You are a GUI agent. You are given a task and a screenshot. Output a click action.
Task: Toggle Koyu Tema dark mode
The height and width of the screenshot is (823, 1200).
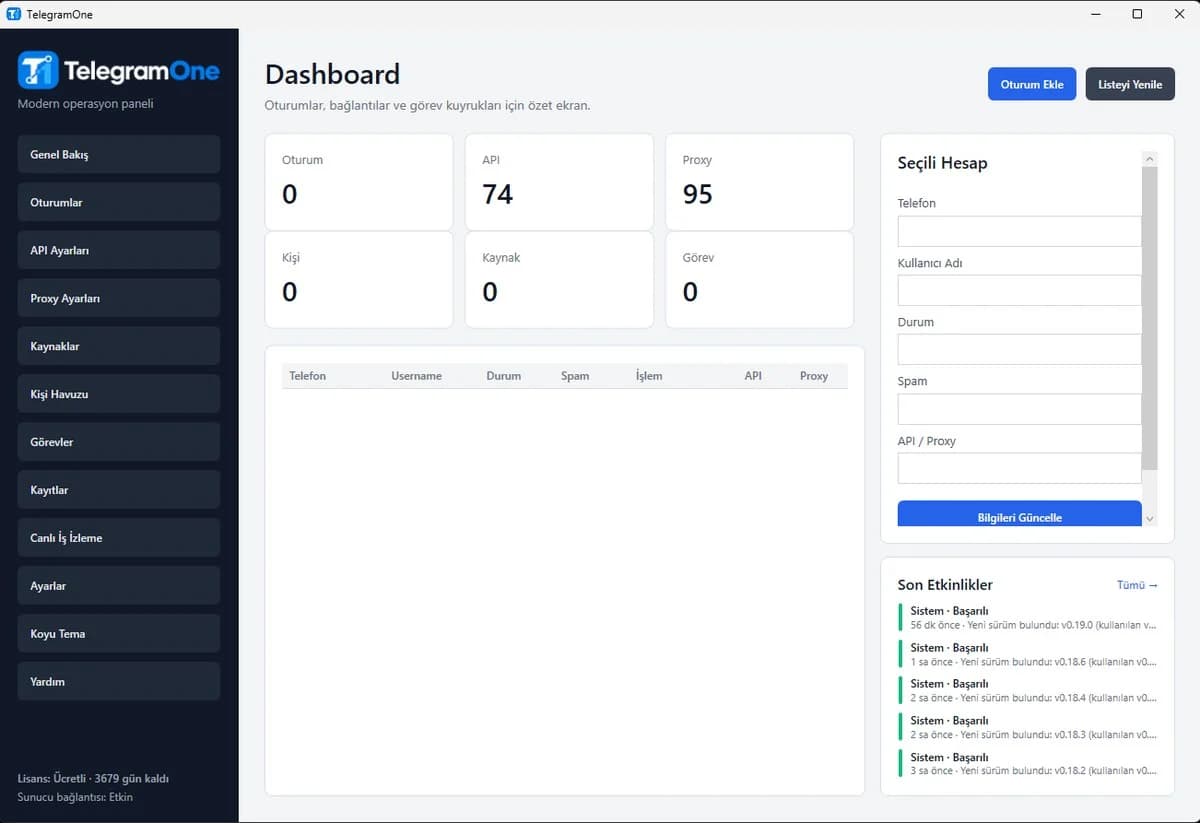coord(119,634)
